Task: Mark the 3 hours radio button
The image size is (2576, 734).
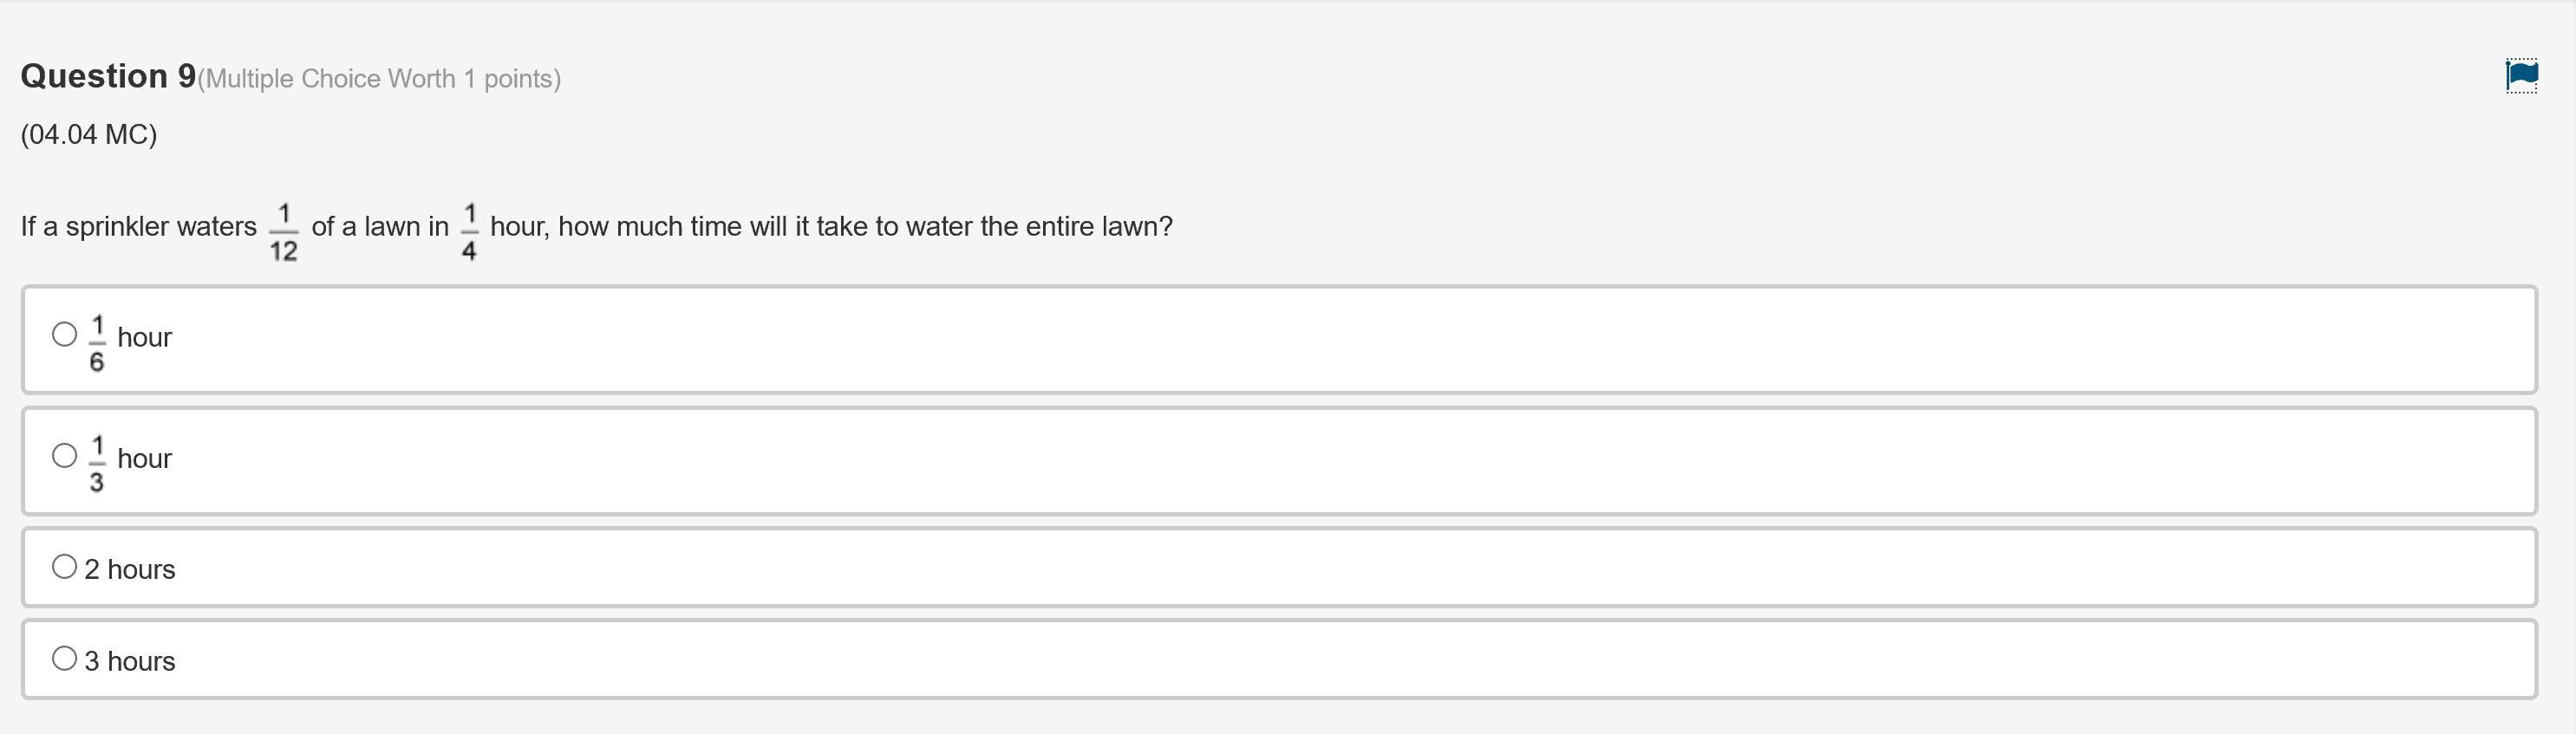Action: point(64,659)
